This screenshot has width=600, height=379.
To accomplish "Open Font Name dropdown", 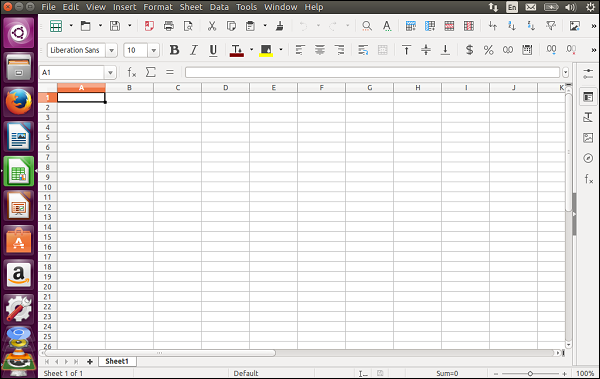I will click(x=111, y=50).
